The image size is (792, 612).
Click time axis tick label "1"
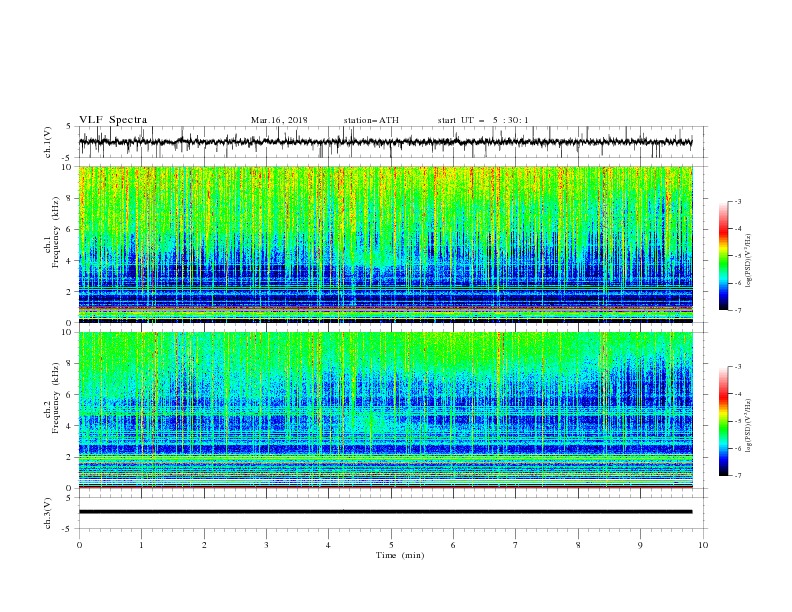click(141, 545)
